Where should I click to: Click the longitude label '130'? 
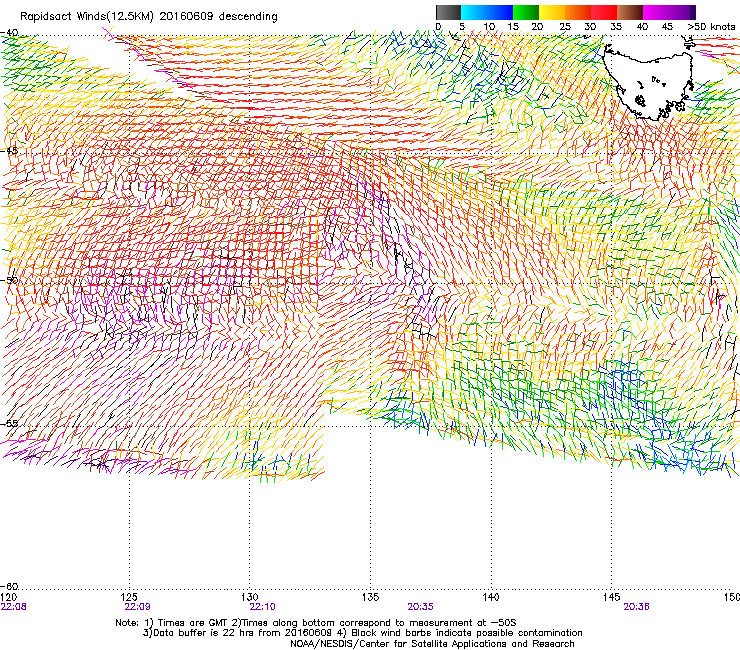click(250, 597)
